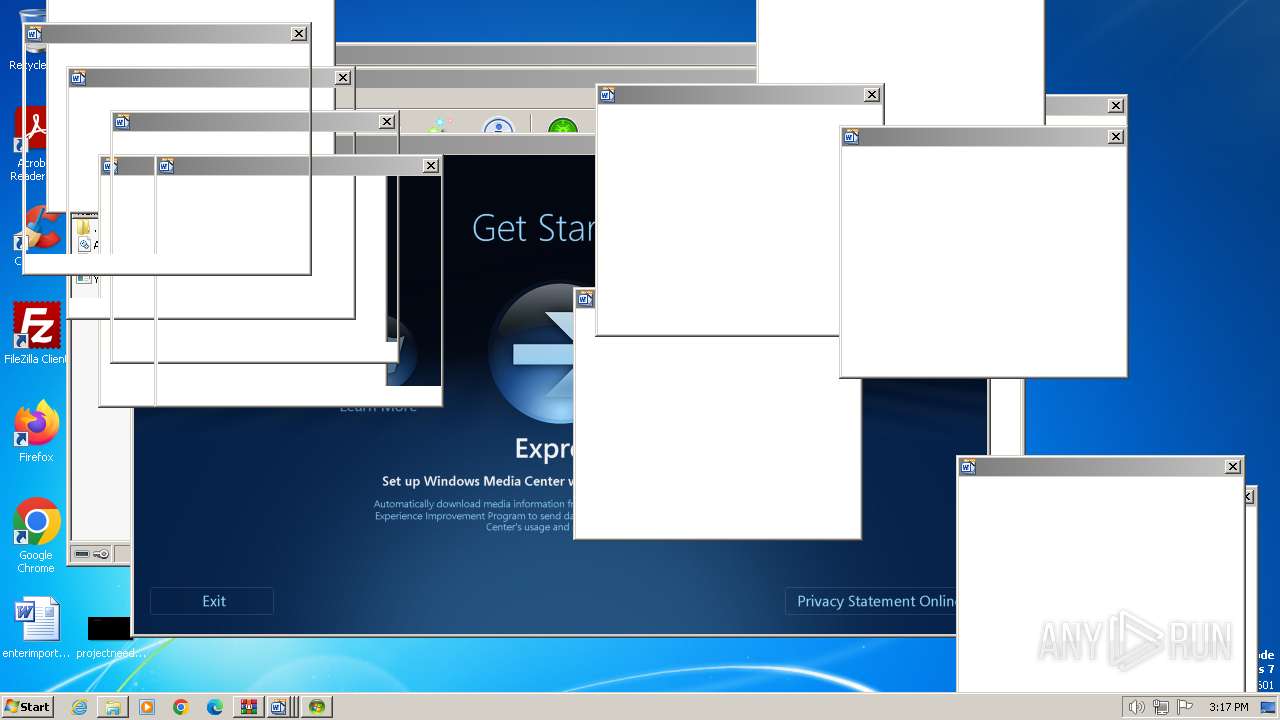Viewport: 1280px width, 720px height.
Task: Click Show desktop button beside the clock
Action: (1268, 707)
